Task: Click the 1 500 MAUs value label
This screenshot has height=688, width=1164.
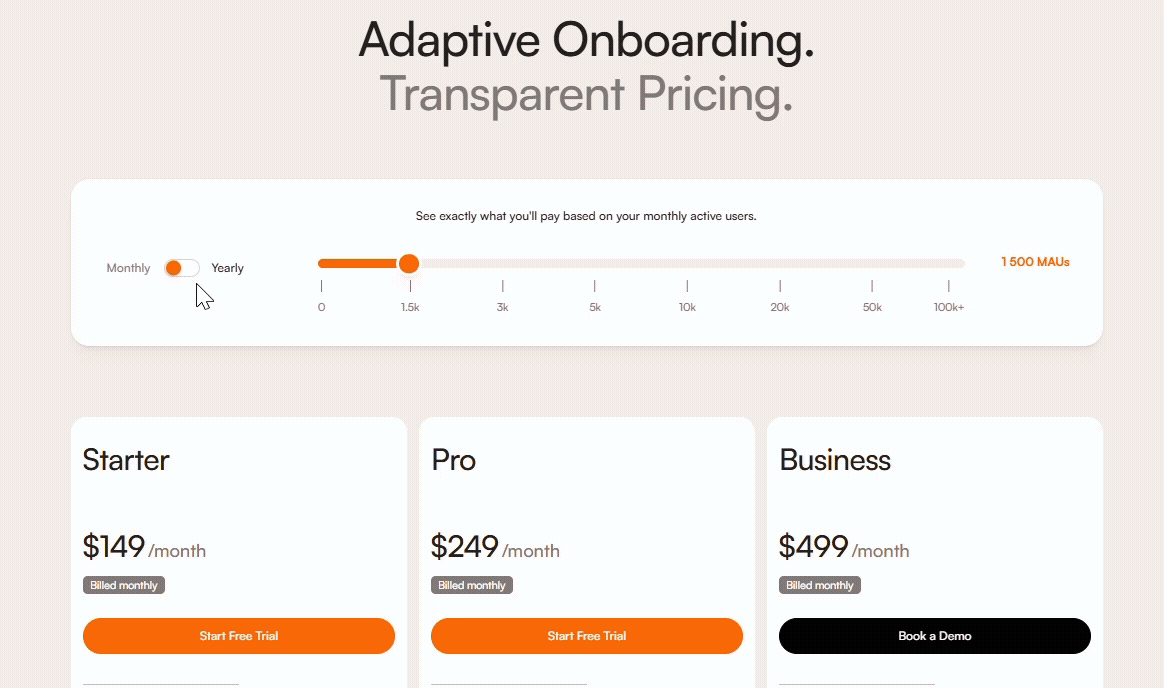Action: click(x=1035, y=262)
